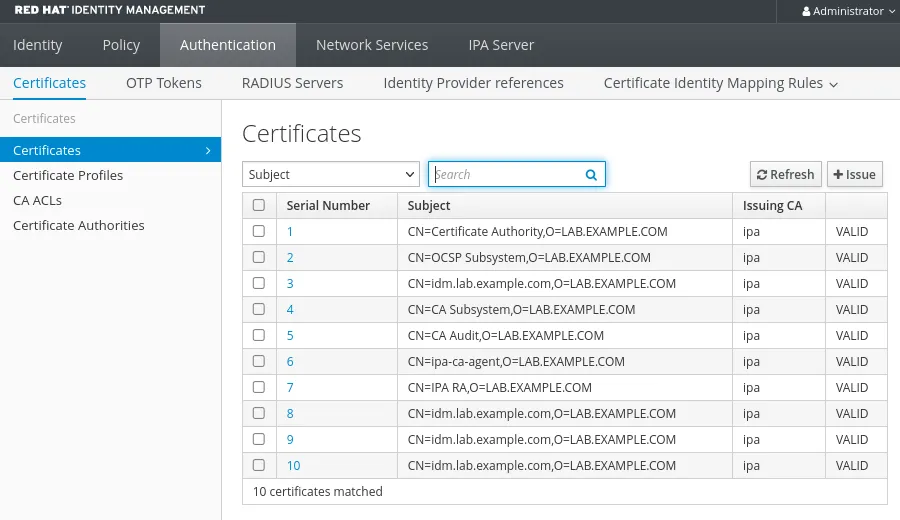The width and height of the screenshot is (900, 520).
Task: Open certificate serial number 1 link
Action: (290, 231)
